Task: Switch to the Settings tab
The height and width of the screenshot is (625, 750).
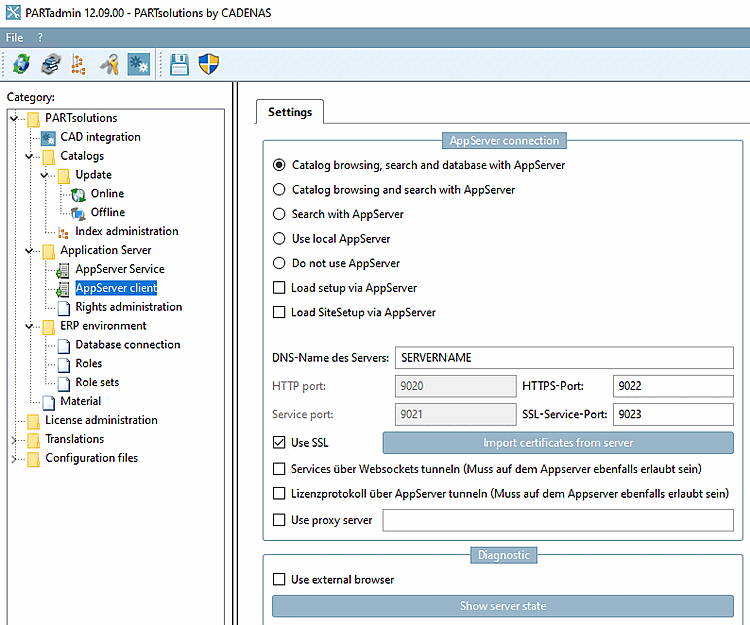Action: click(290, 112)
